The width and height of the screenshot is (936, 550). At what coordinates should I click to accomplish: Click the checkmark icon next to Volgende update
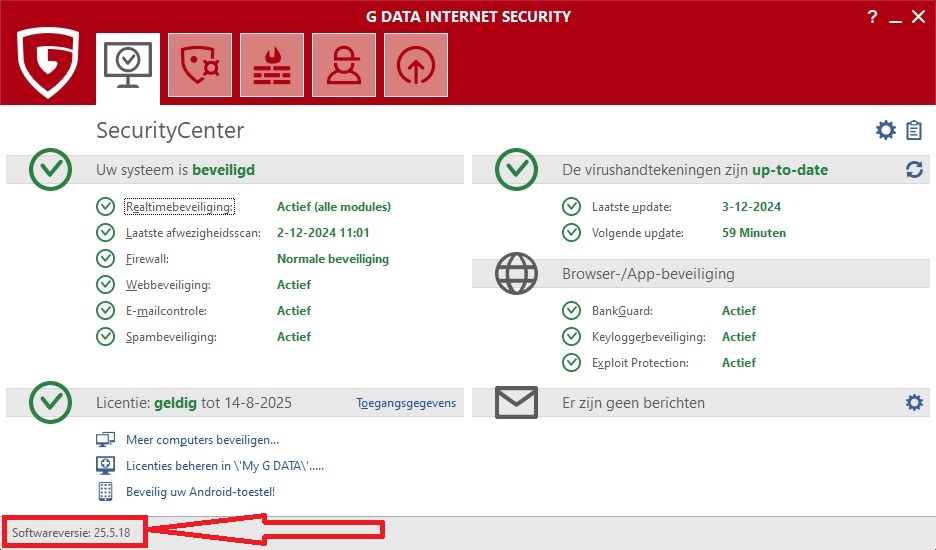571,232
